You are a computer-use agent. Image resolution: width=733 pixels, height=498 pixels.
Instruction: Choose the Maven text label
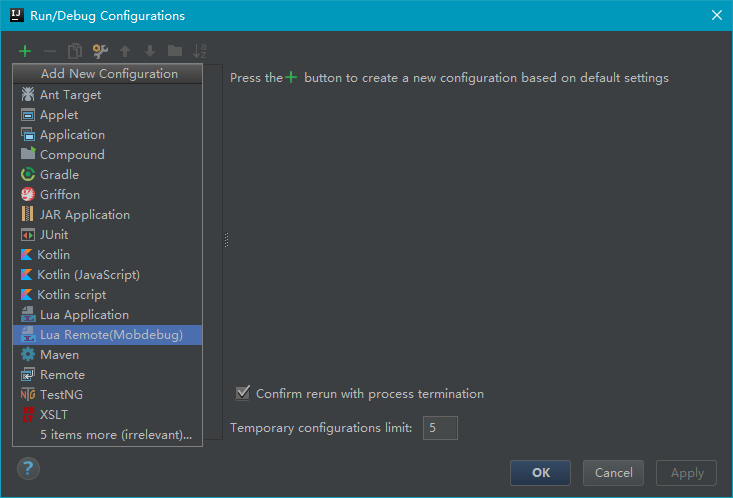(59, 355)
